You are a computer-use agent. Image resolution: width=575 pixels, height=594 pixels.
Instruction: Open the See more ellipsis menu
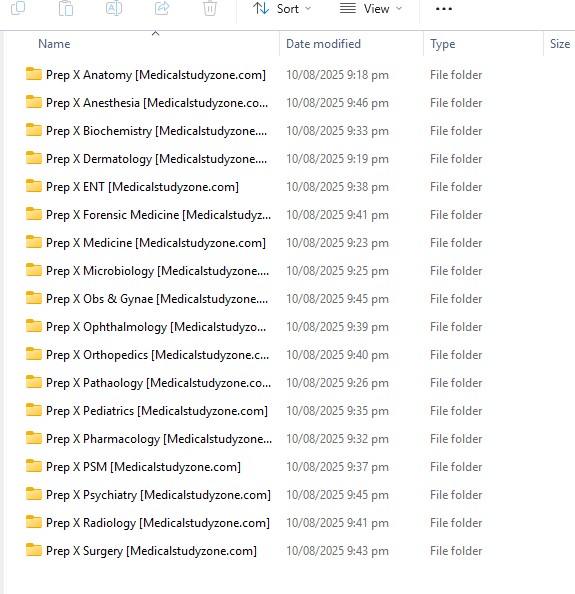[444, 9]
